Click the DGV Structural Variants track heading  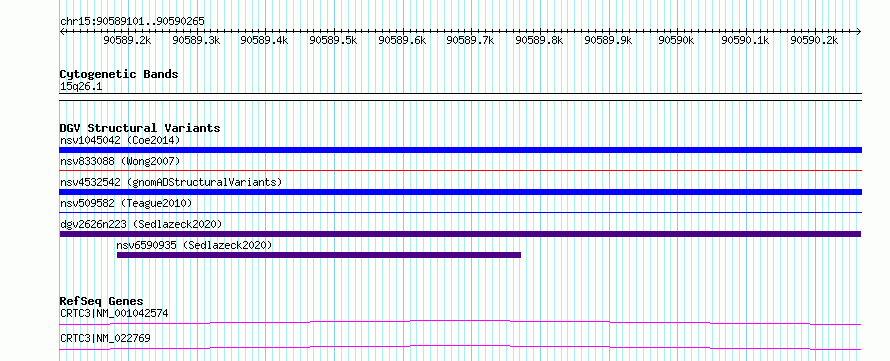click(x=140, y=128)
